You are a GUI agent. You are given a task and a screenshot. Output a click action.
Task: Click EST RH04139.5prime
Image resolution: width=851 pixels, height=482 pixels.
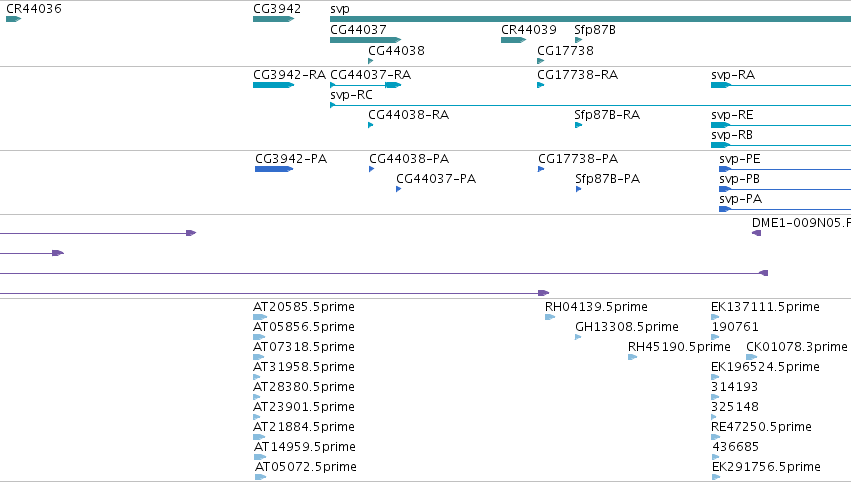pyautogui.click(x=550, y=317)
